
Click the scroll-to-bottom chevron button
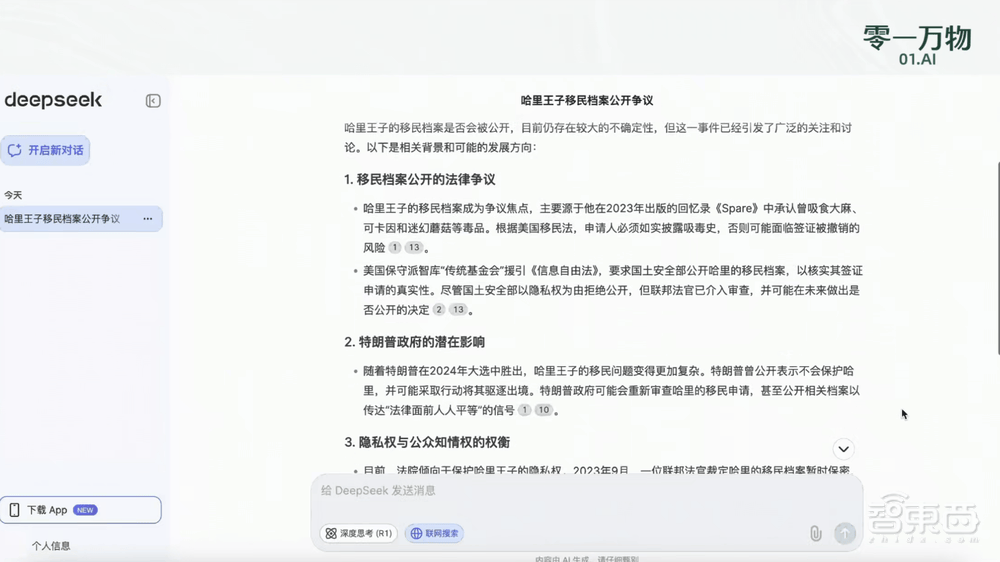843,449
